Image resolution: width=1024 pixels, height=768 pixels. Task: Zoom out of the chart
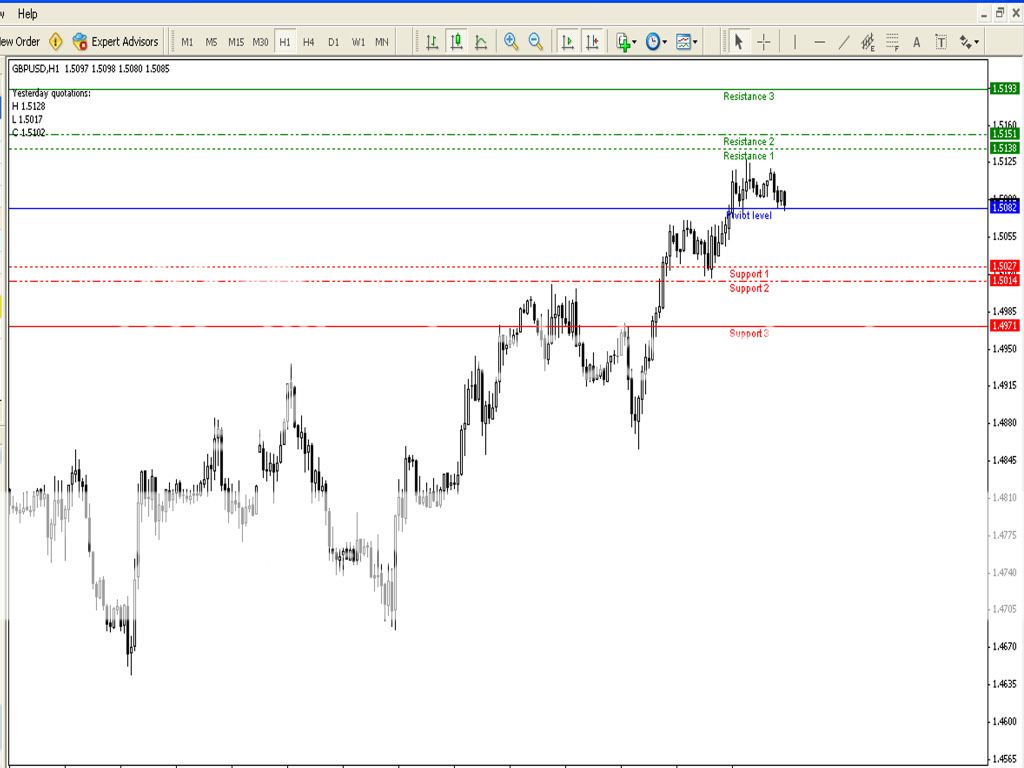[536, 42]
